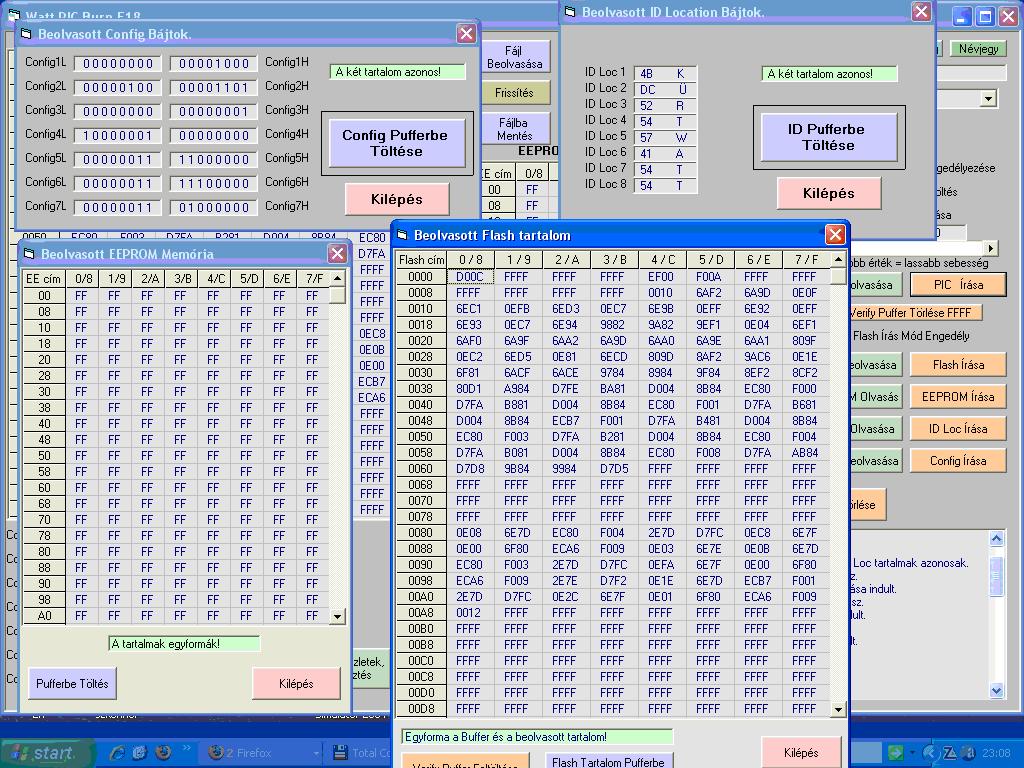The image size is (1024, 768).
Task: Click the Flash Tartalom Pufferbe button
Action: coord(608,761)
